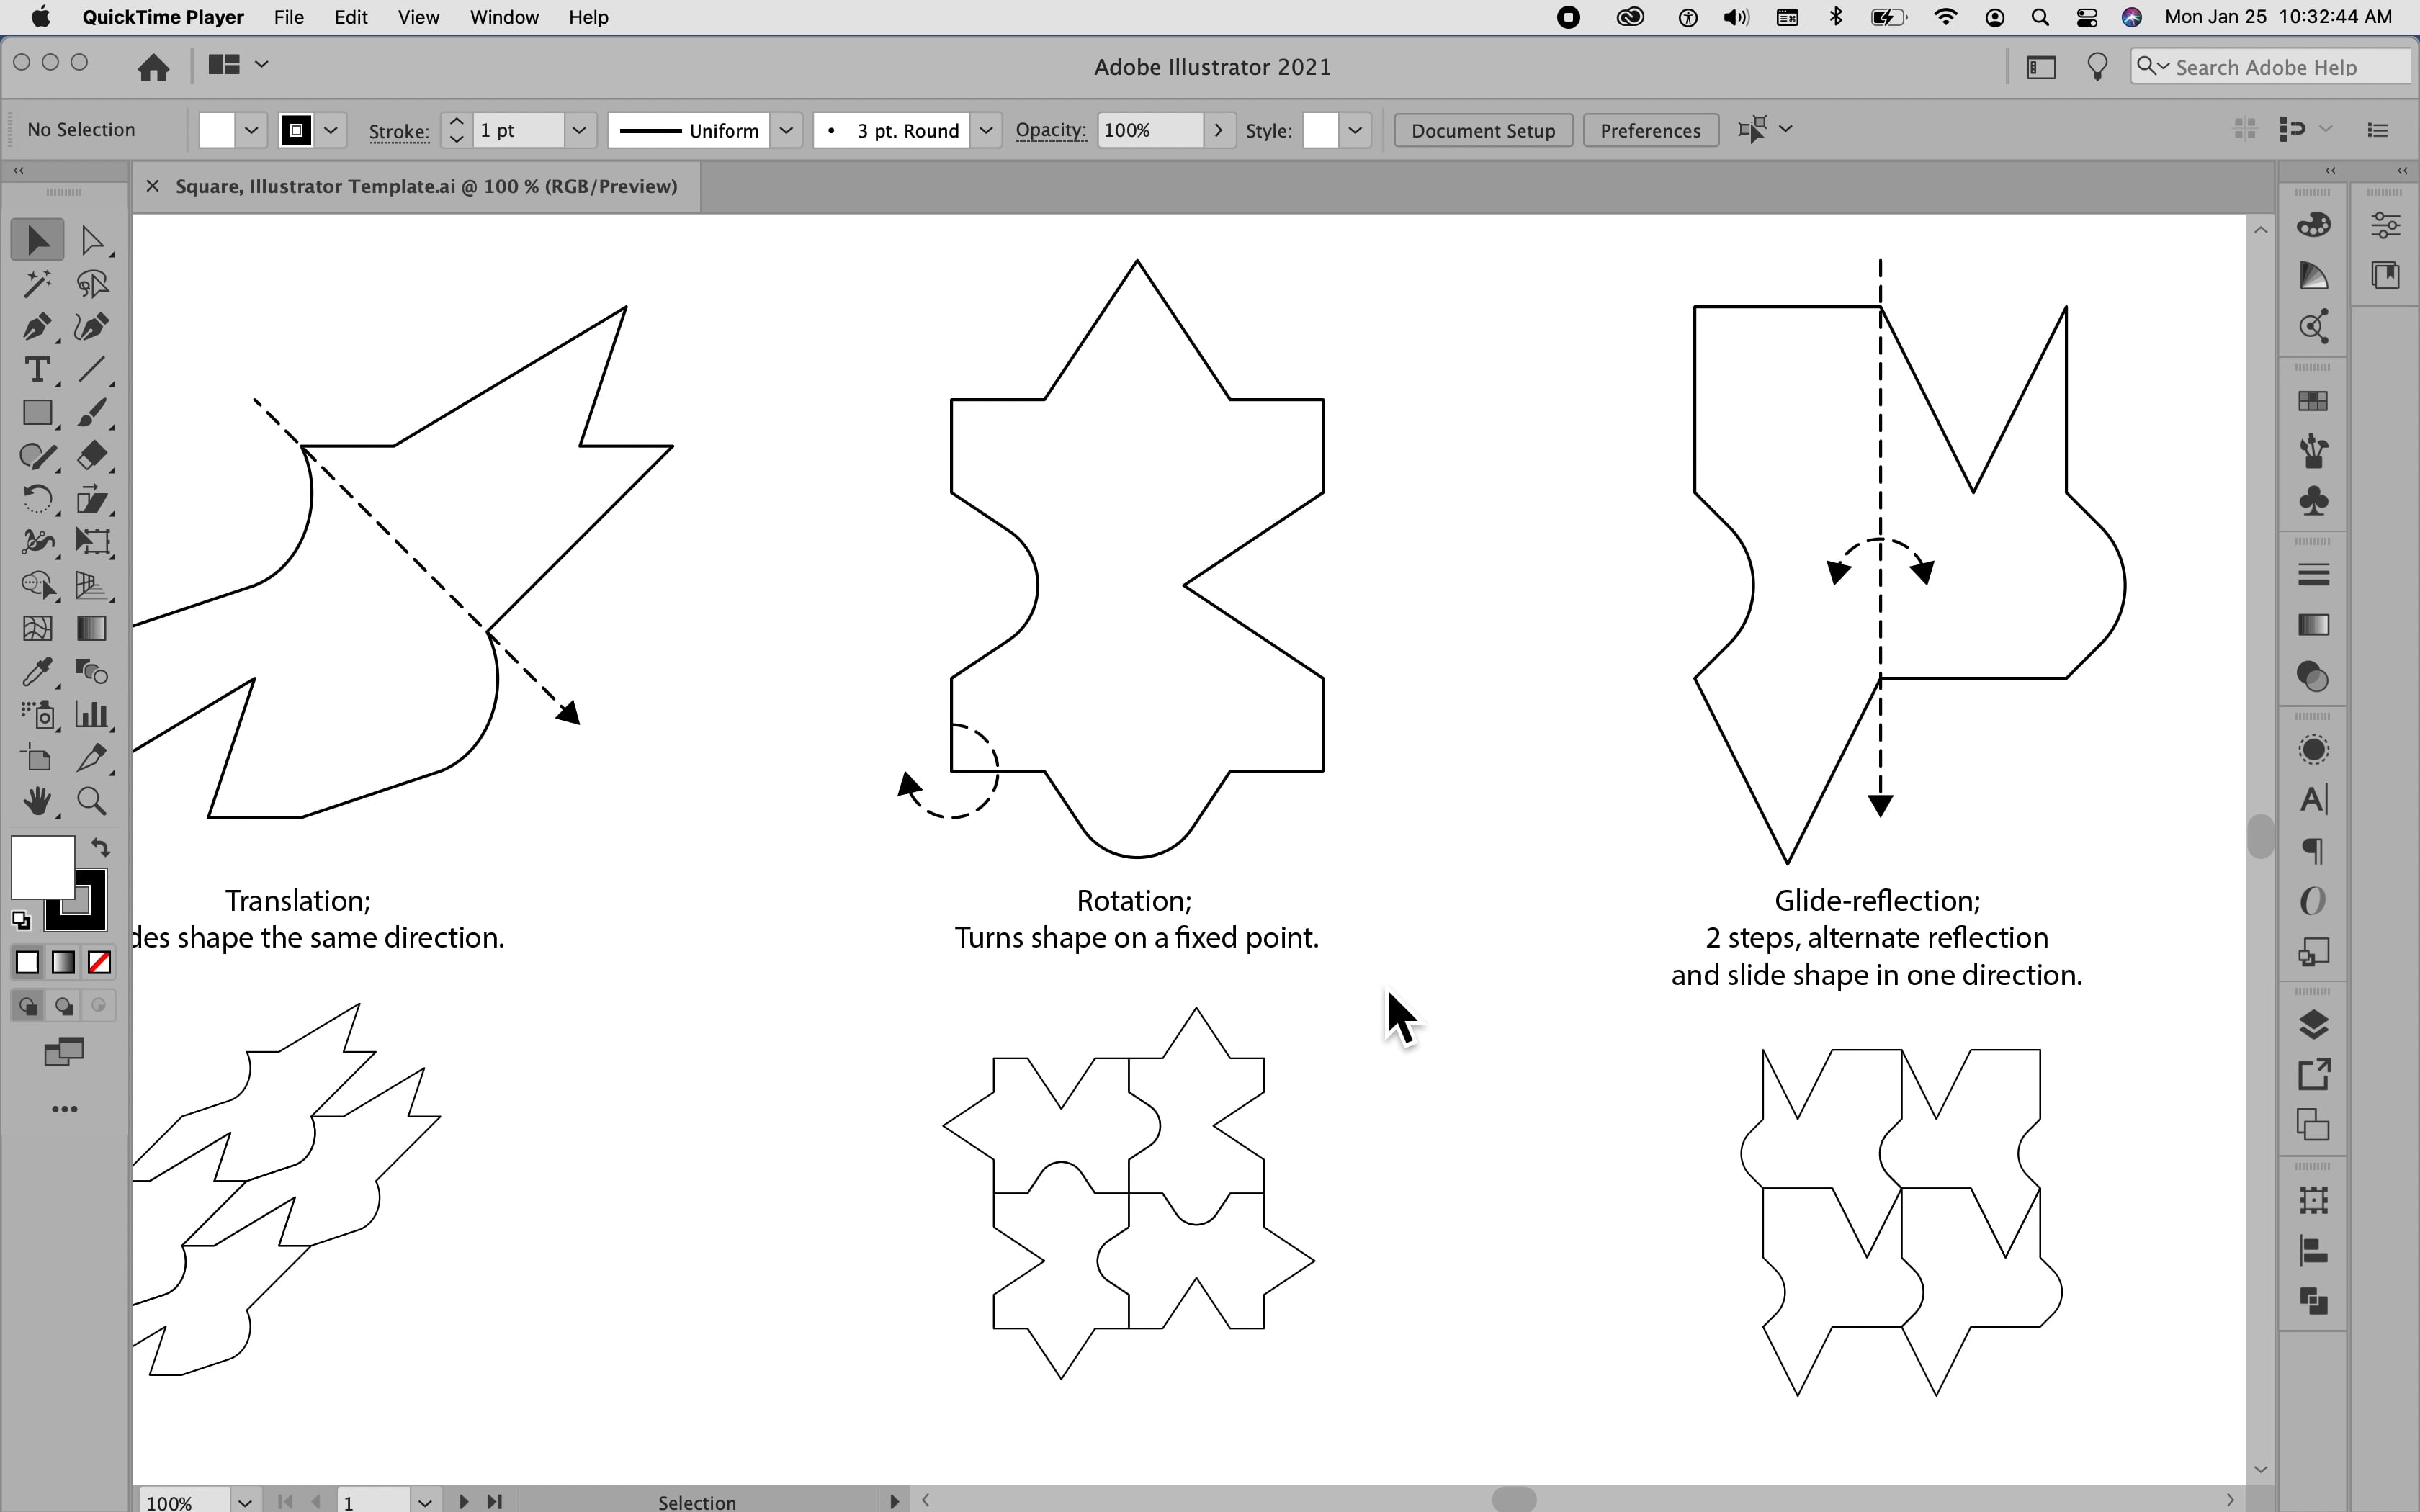Expand the Uniform variable width profile dropdown

786,130
